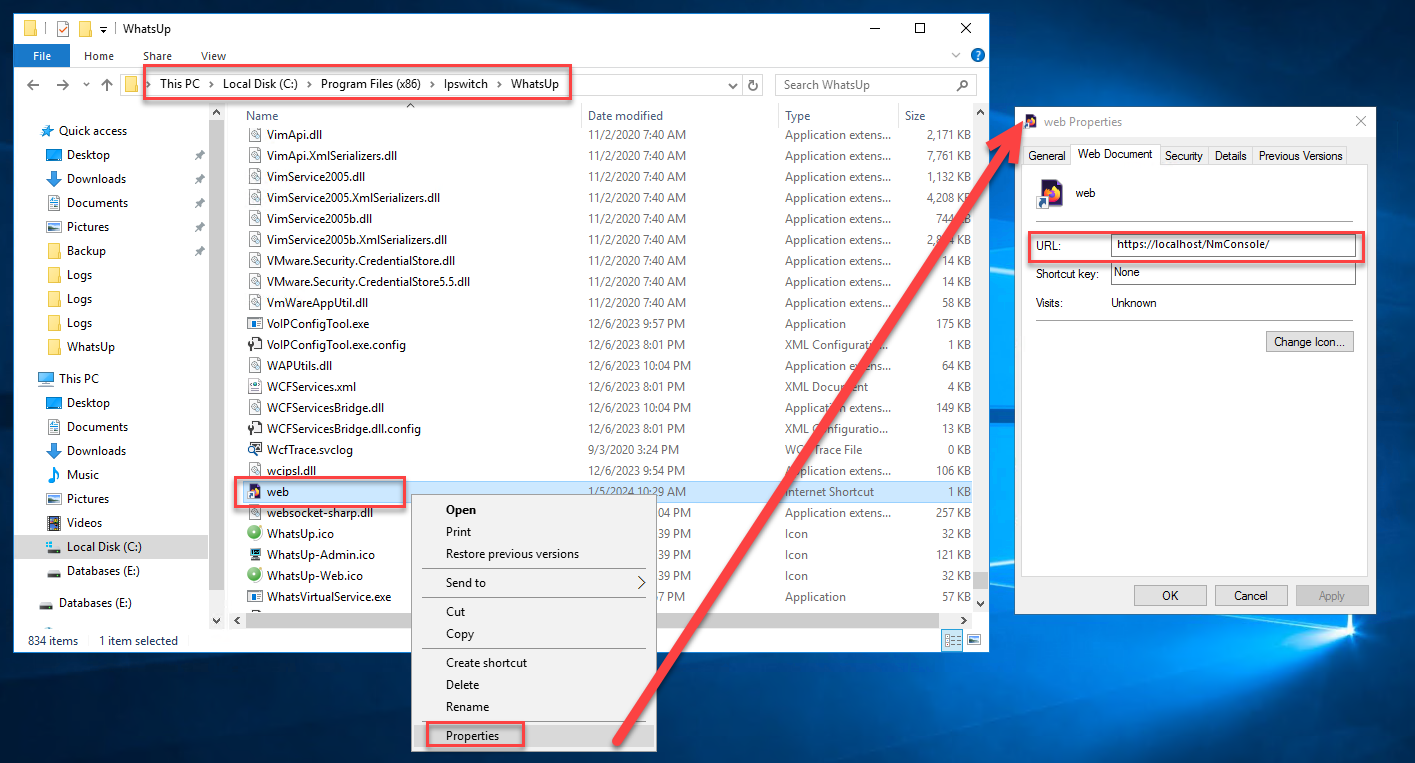Open address bar history dropdown
1415x763 pixels.
click(735, 85)
